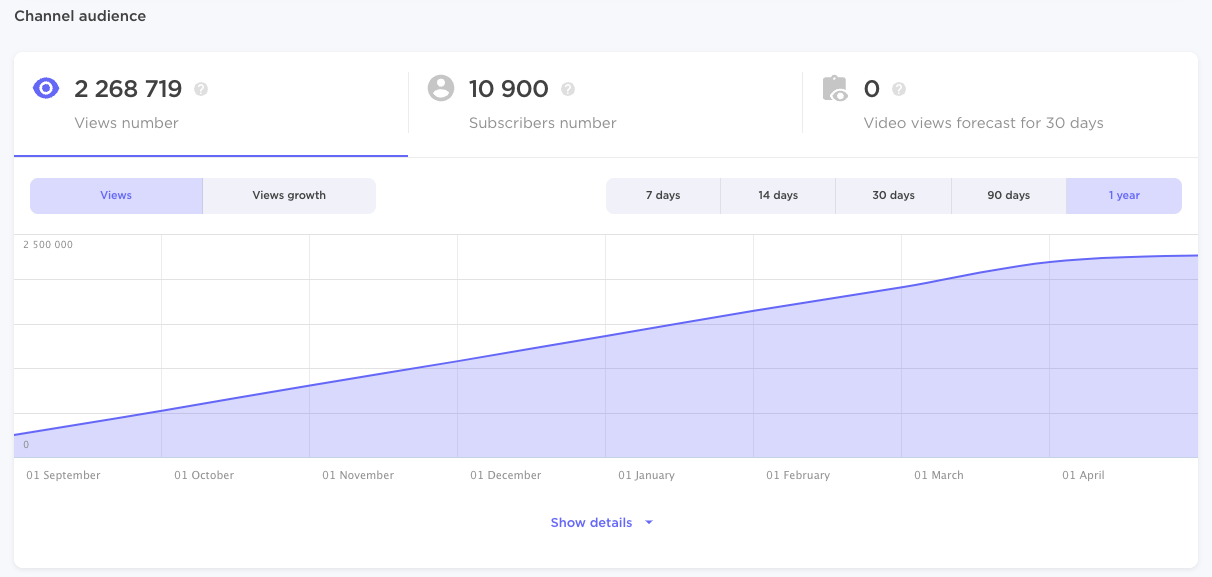Click the camera icon for video views forecast
The width and height of the screenshot is (1212, 577).
coord(836,88)
